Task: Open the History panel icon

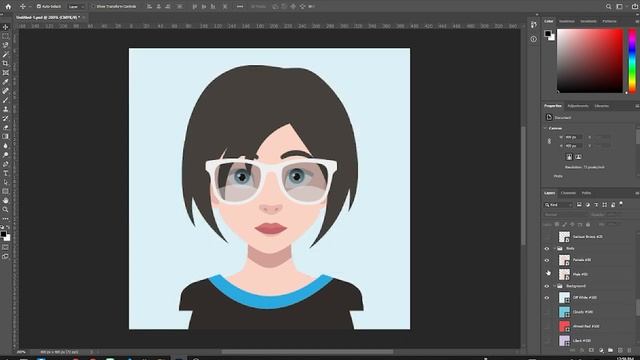Action: pyautogui.click(x=533, y=25)
